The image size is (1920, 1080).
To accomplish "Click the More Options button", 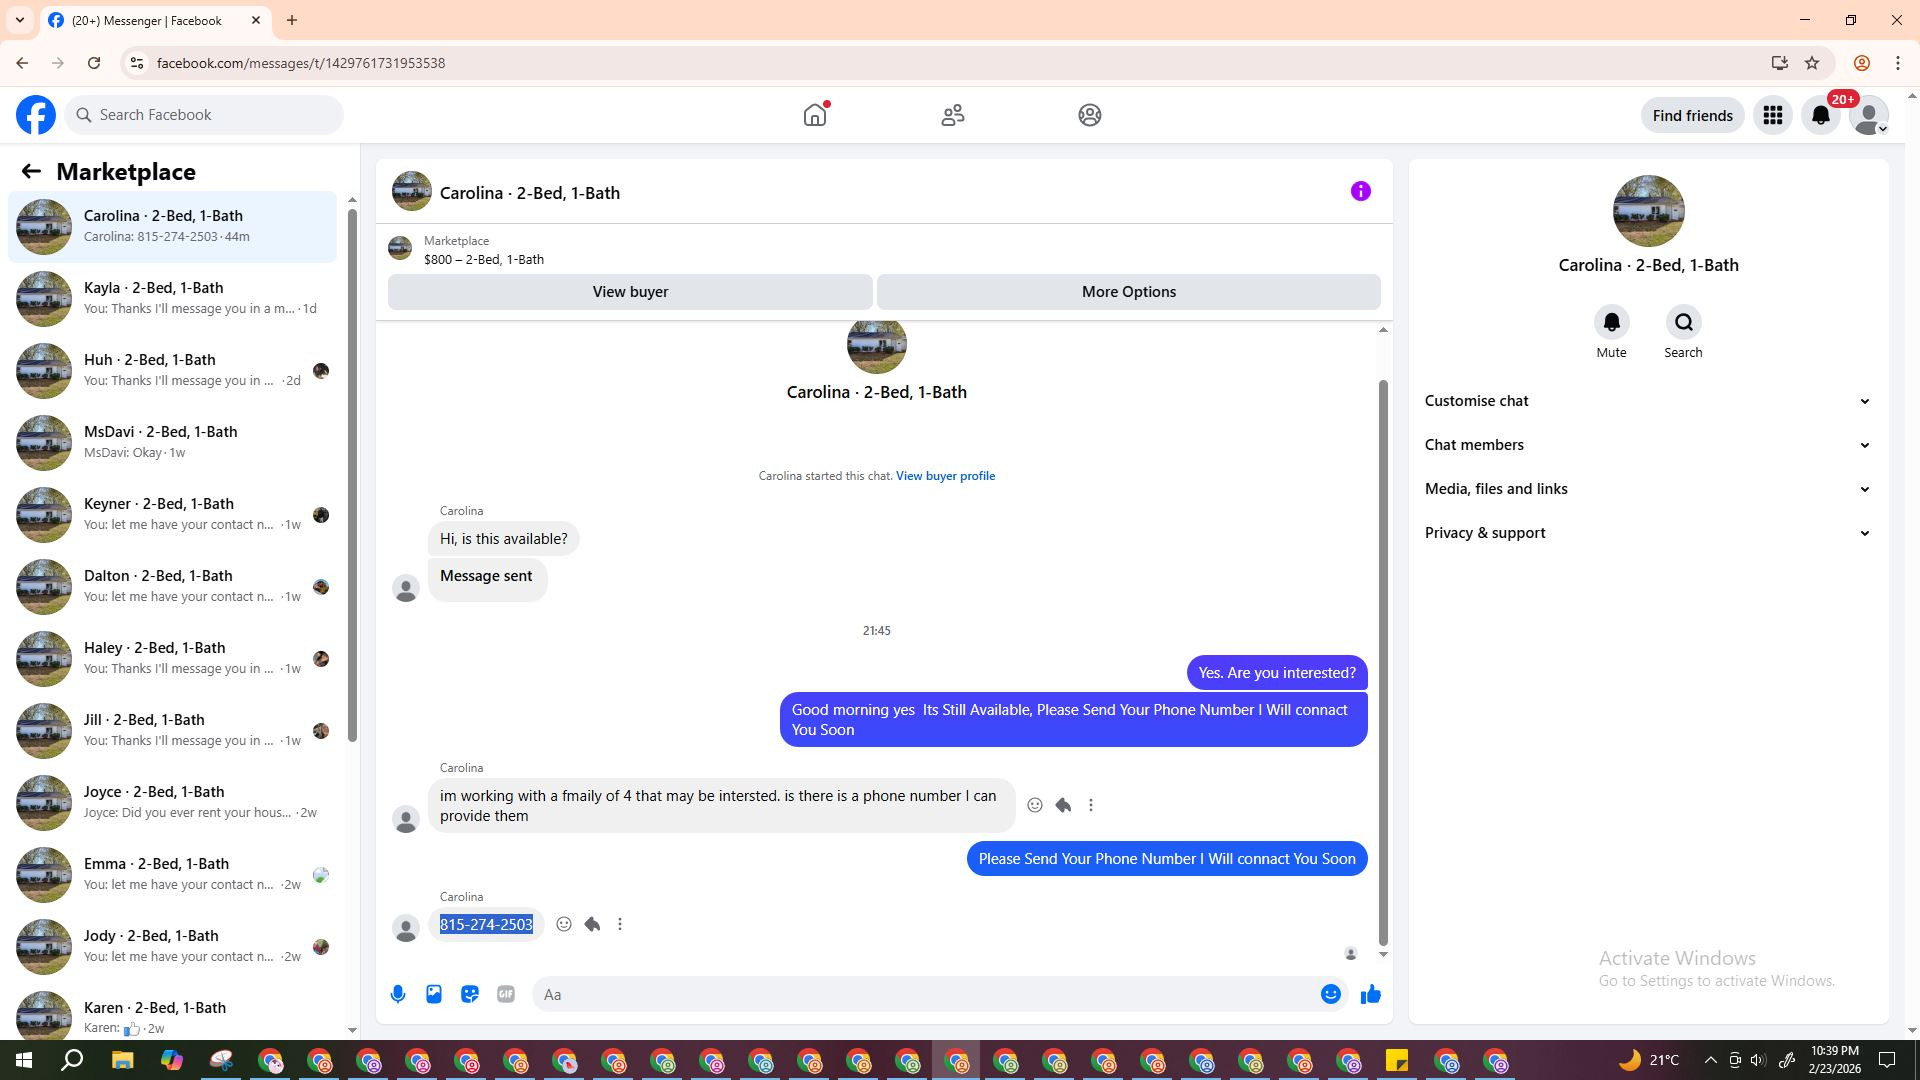I will pyautogui.click(x=1128, y=292).
